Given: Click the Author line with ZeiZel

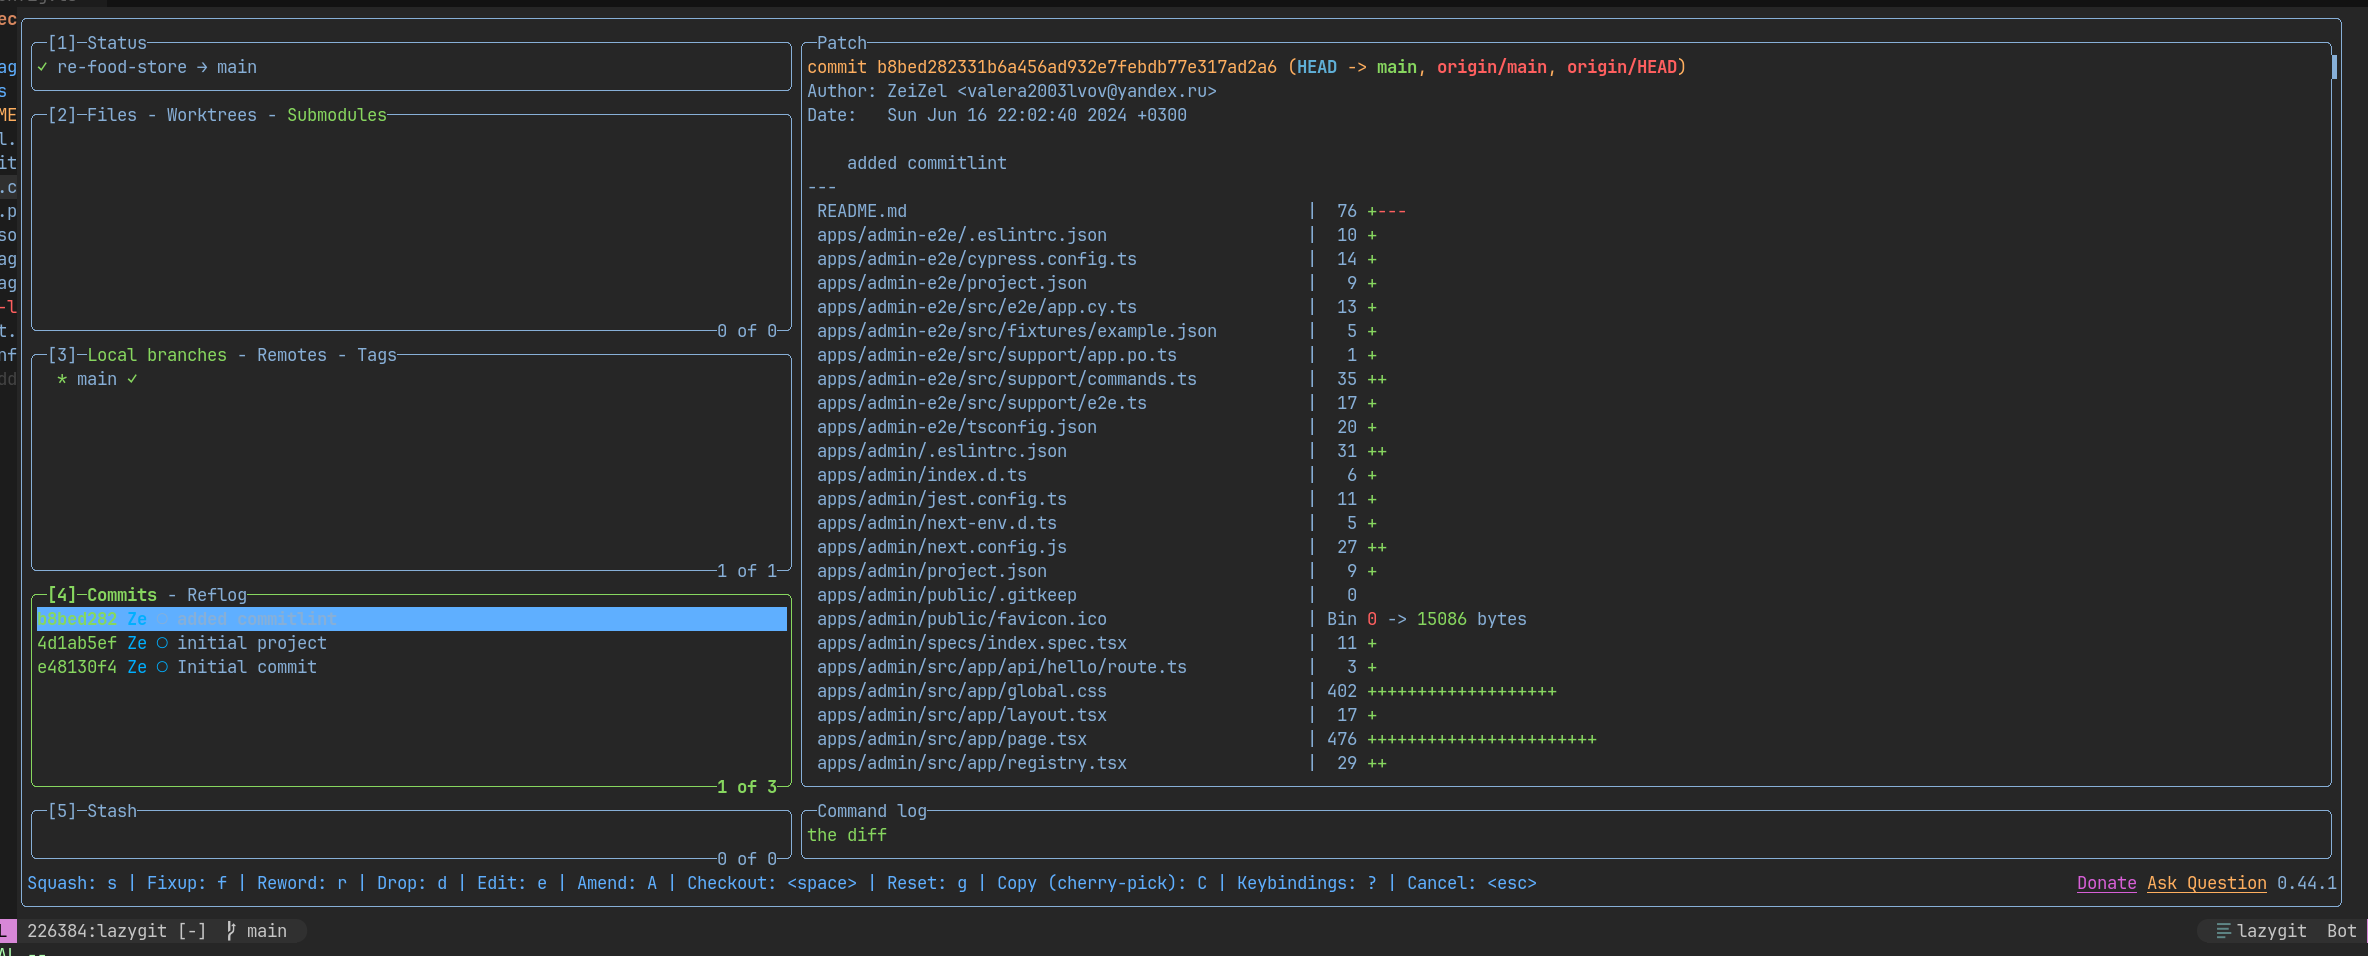Looking at the screenshot, I should (1012, 91).
